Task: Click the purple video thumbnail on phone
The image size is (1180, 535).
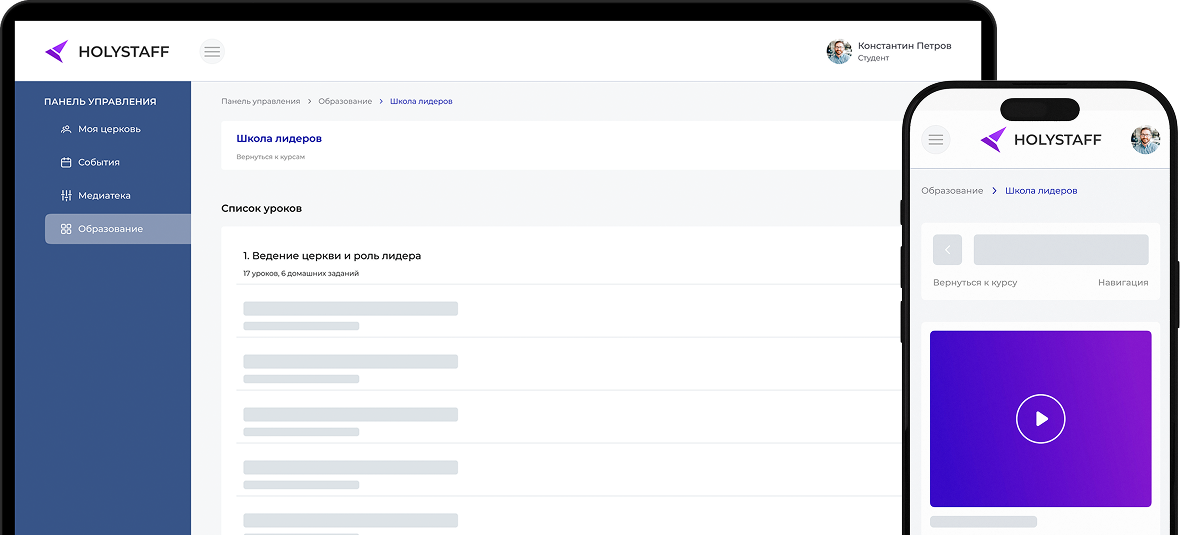Action: point(1041,418)
